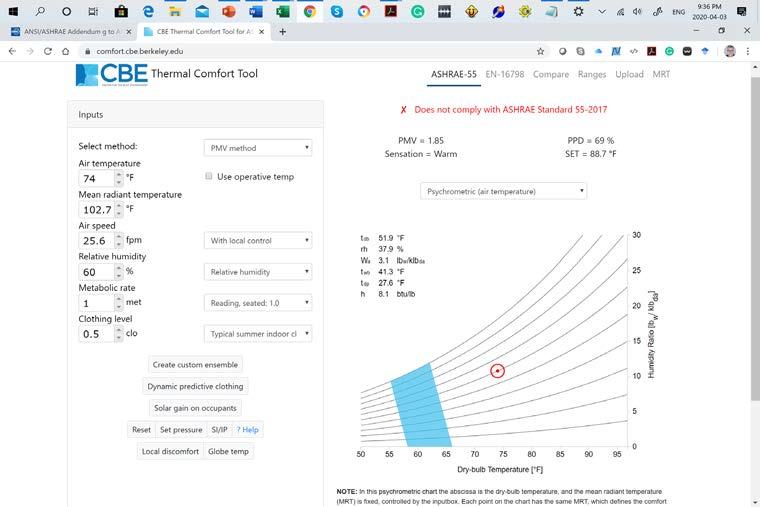Image resolution: width=760 pixels, height=507 pixels.
Task: Open the Upload tab
Action: pyautogui.click(x=629, y=74)
